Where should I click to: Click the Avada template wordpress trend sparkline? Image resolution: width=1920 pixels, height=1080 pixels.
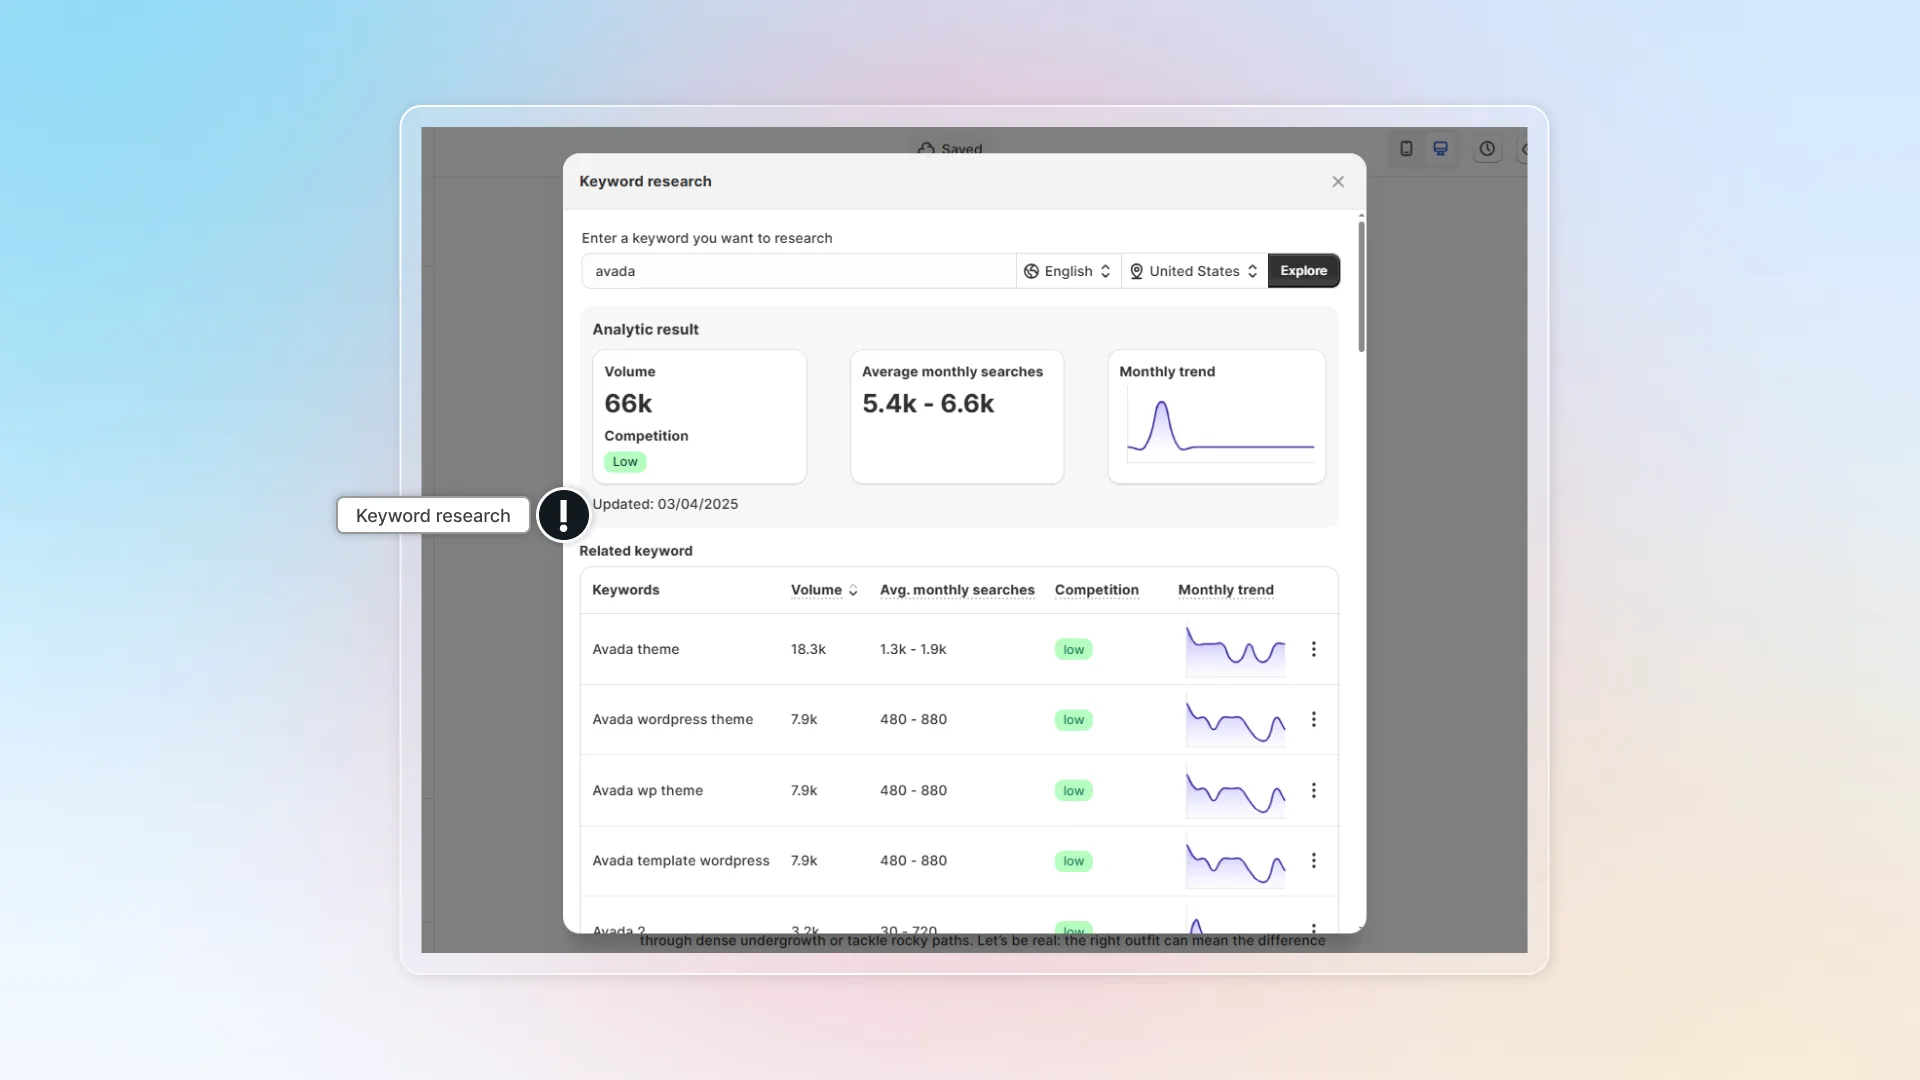click(1235, 861)
